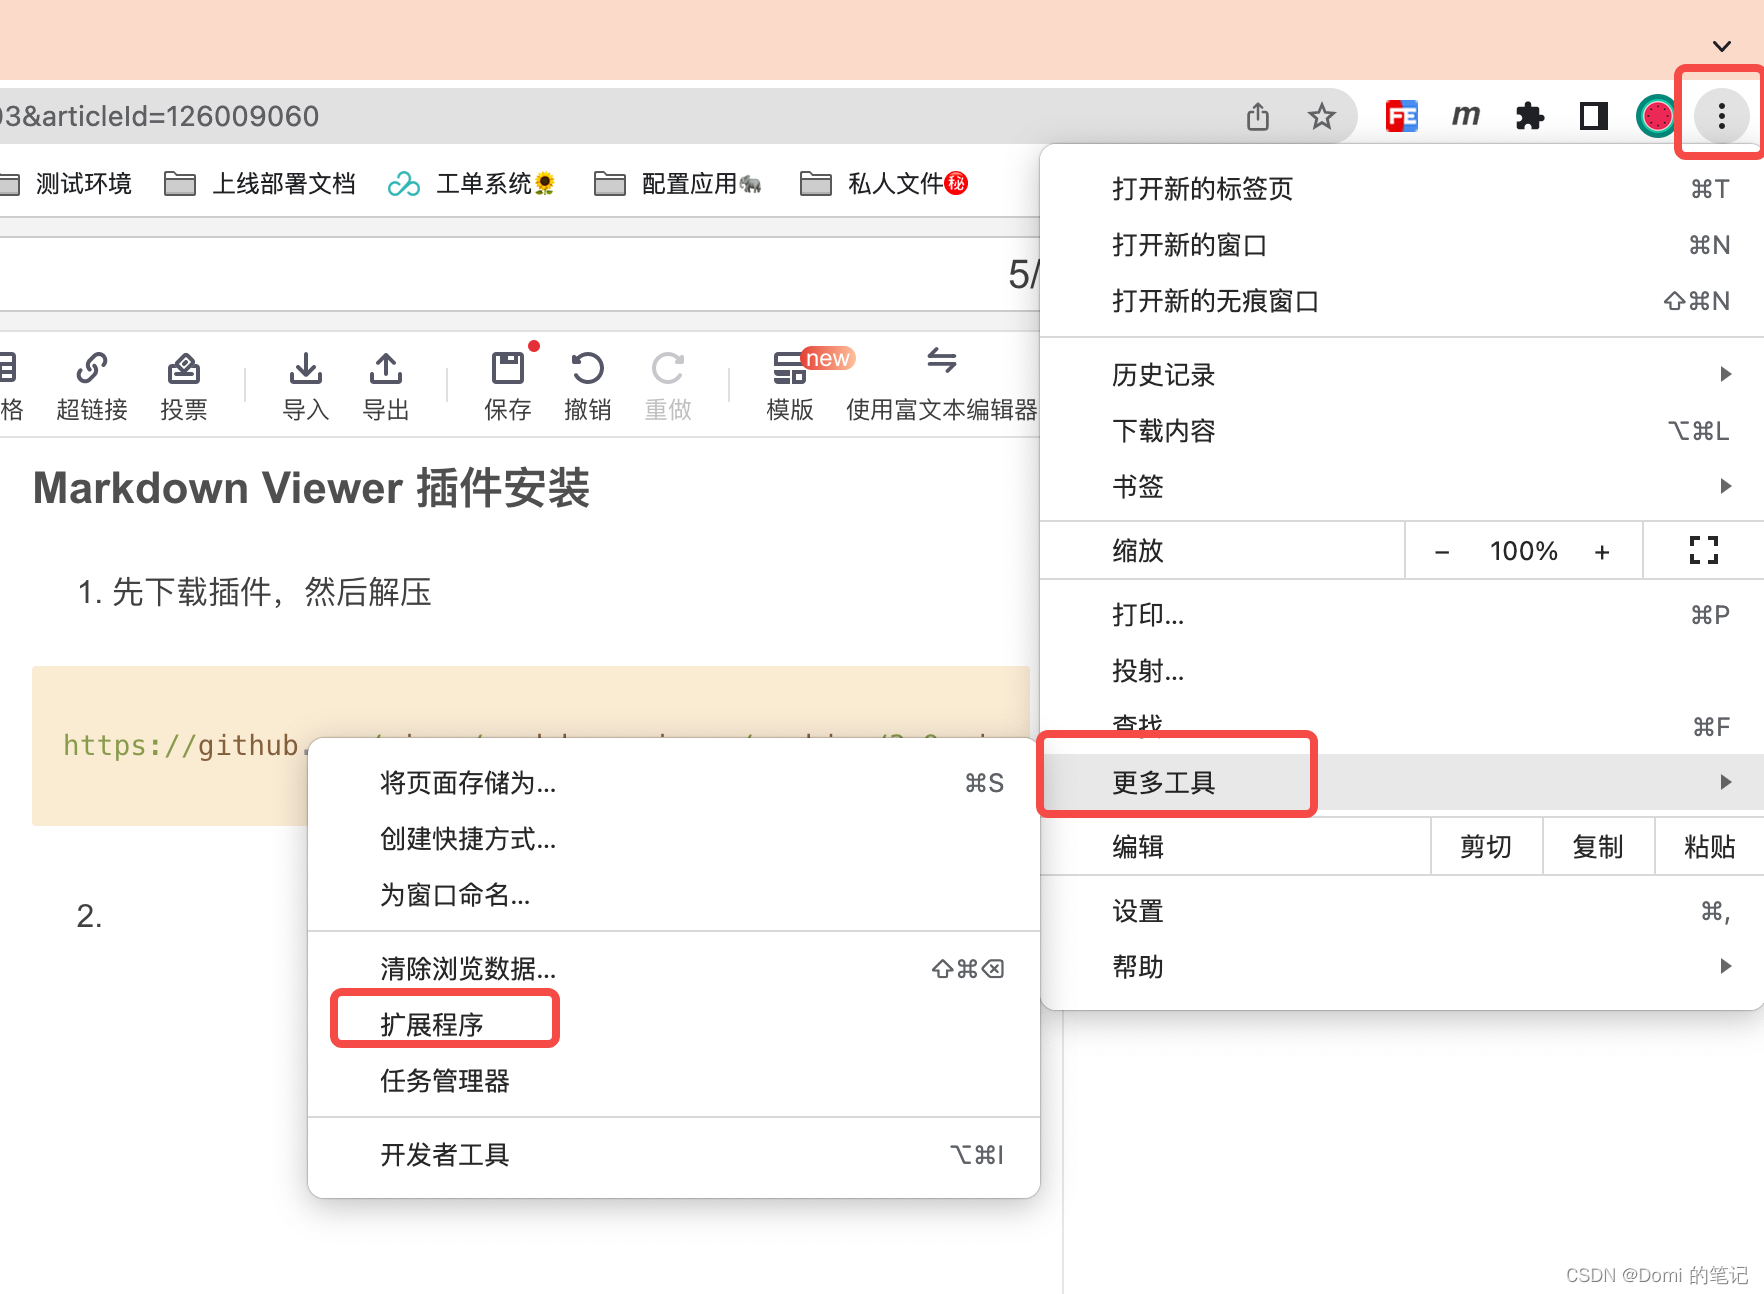
Task: Insert a hyperlink with 超链接 tool
Action: pyautogui.click(x=92, y=386)
